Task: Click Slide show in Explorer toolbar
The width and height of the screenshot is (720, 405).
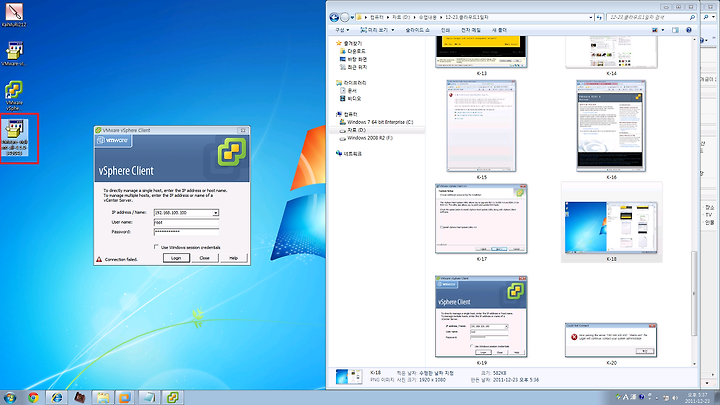Action: coord(417,30)
